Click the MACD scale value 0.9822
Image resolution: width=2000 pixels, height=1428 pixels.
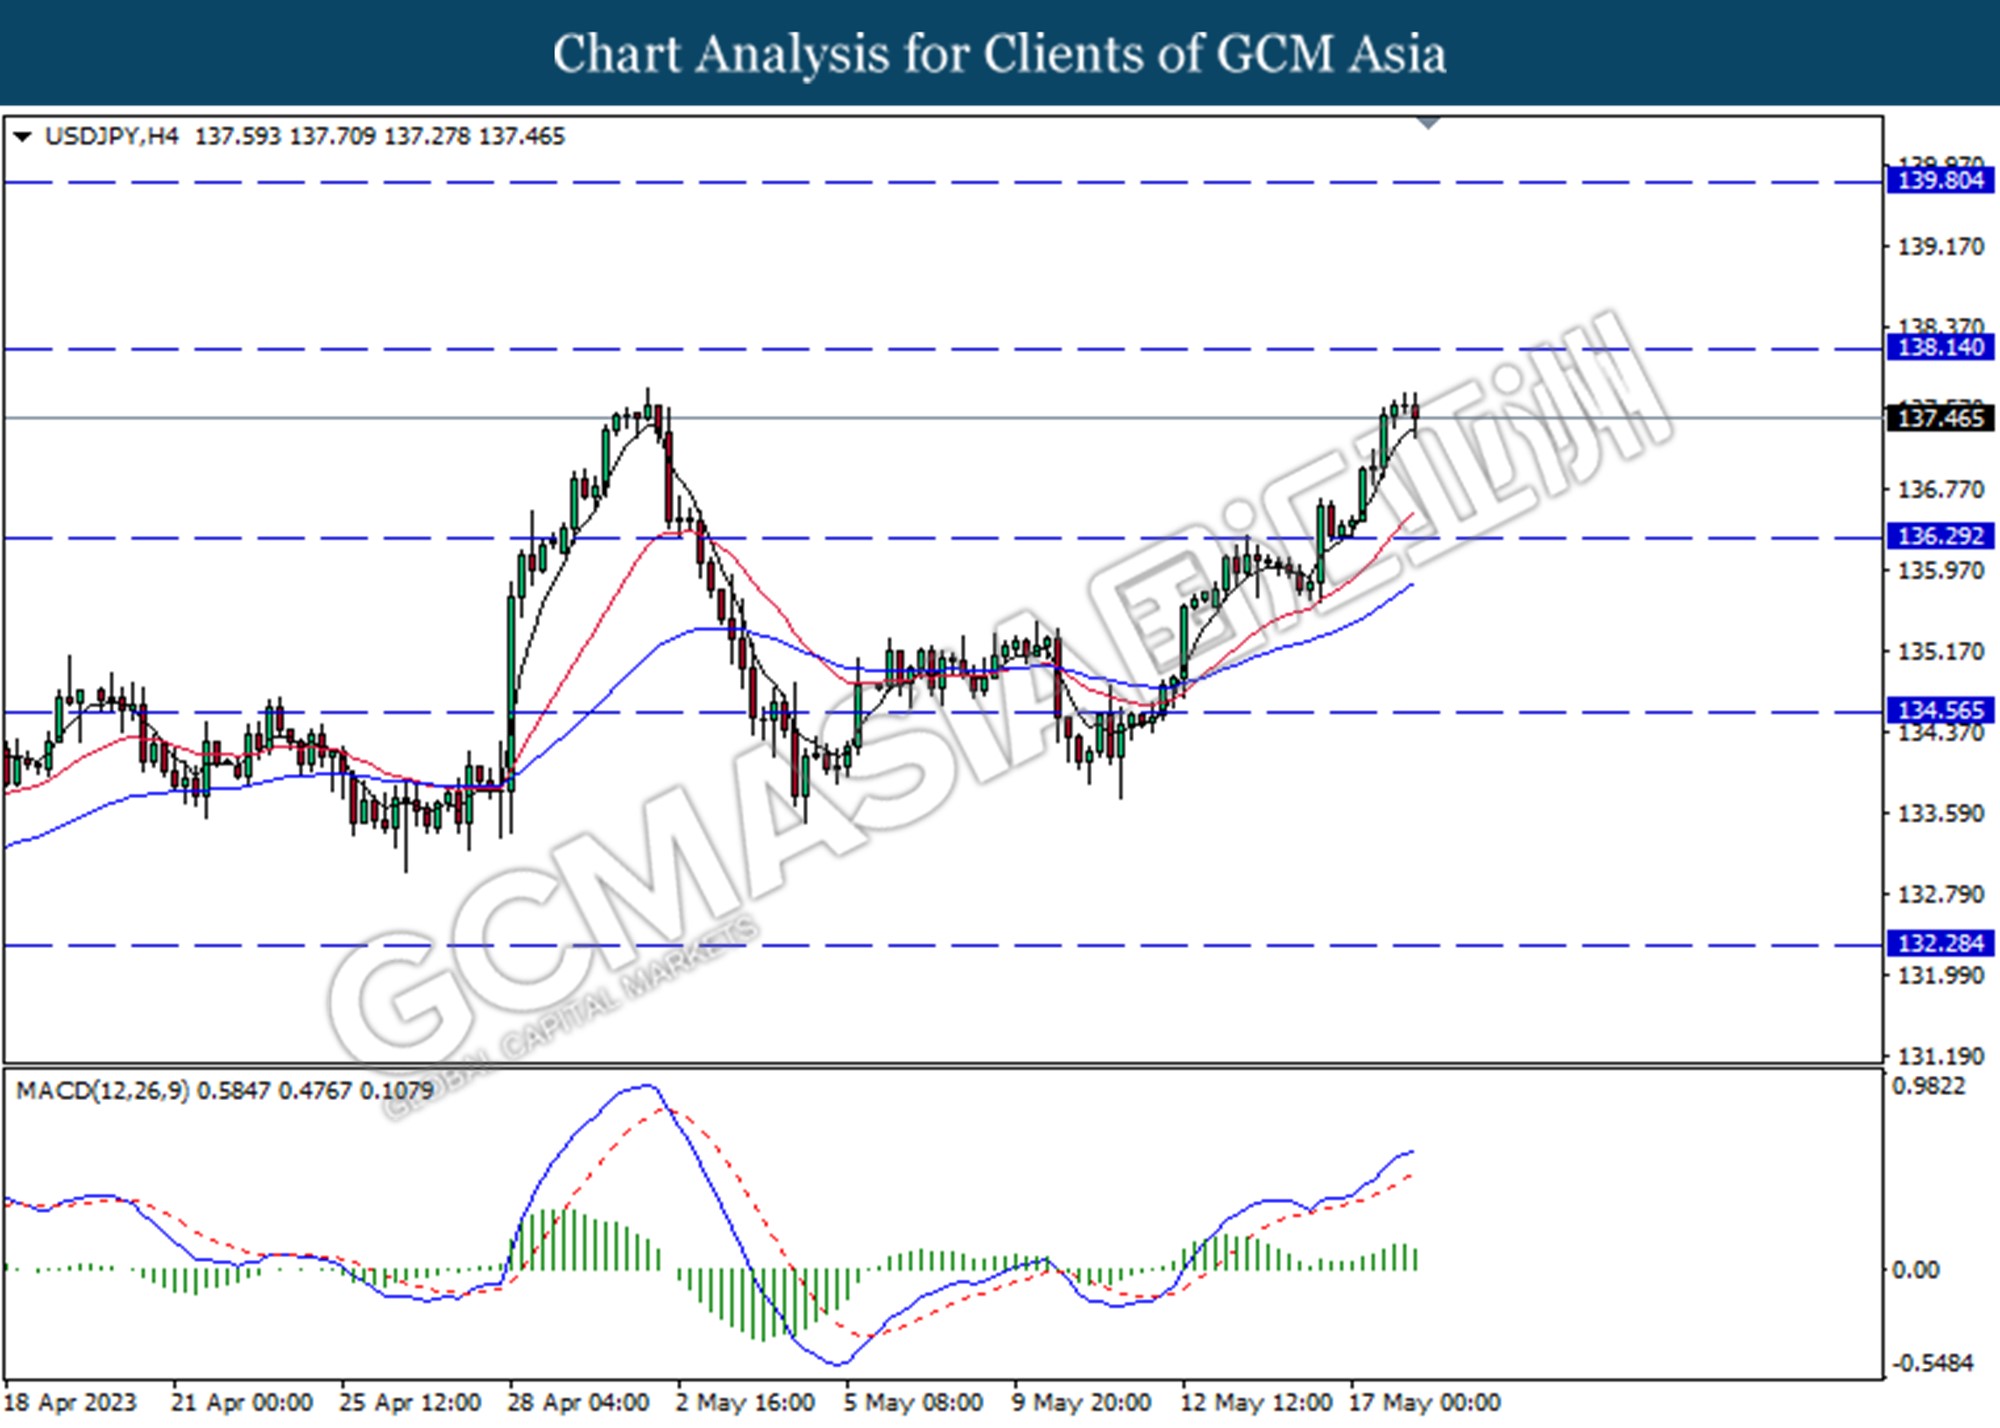1928,1086
